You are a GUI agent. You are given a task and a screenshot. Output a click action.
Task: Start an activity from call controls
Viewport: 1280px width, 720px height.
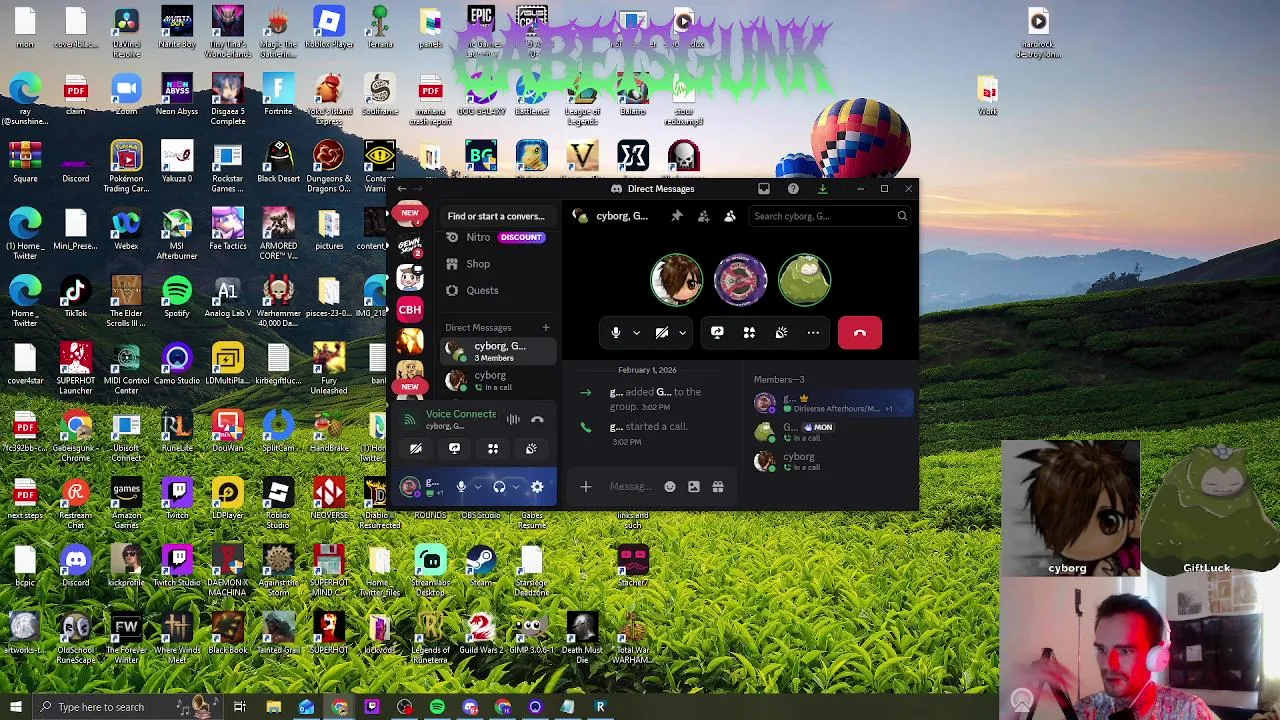(749, 333)
